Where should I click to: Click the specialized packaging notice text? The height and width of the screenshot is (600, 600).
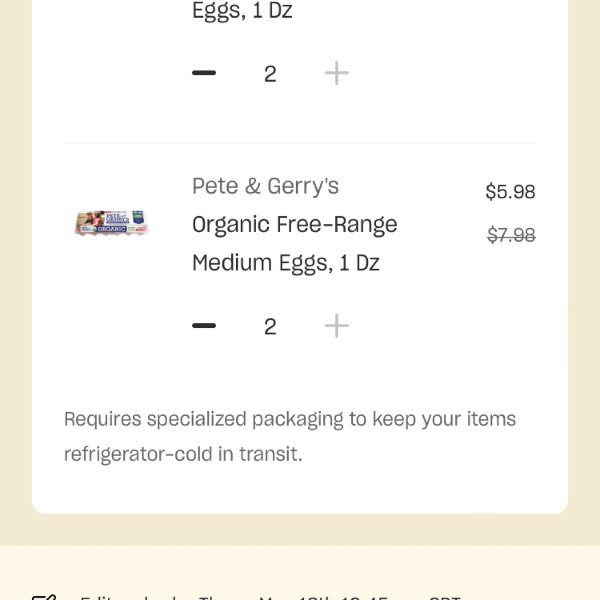tap(290, 419)
